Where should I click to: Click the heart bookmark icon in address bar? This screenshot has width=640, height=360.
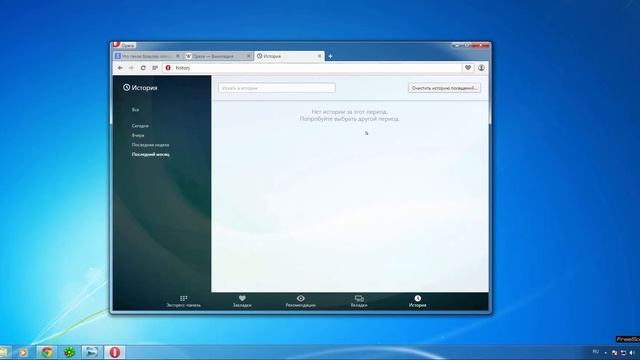pos(468,68)
